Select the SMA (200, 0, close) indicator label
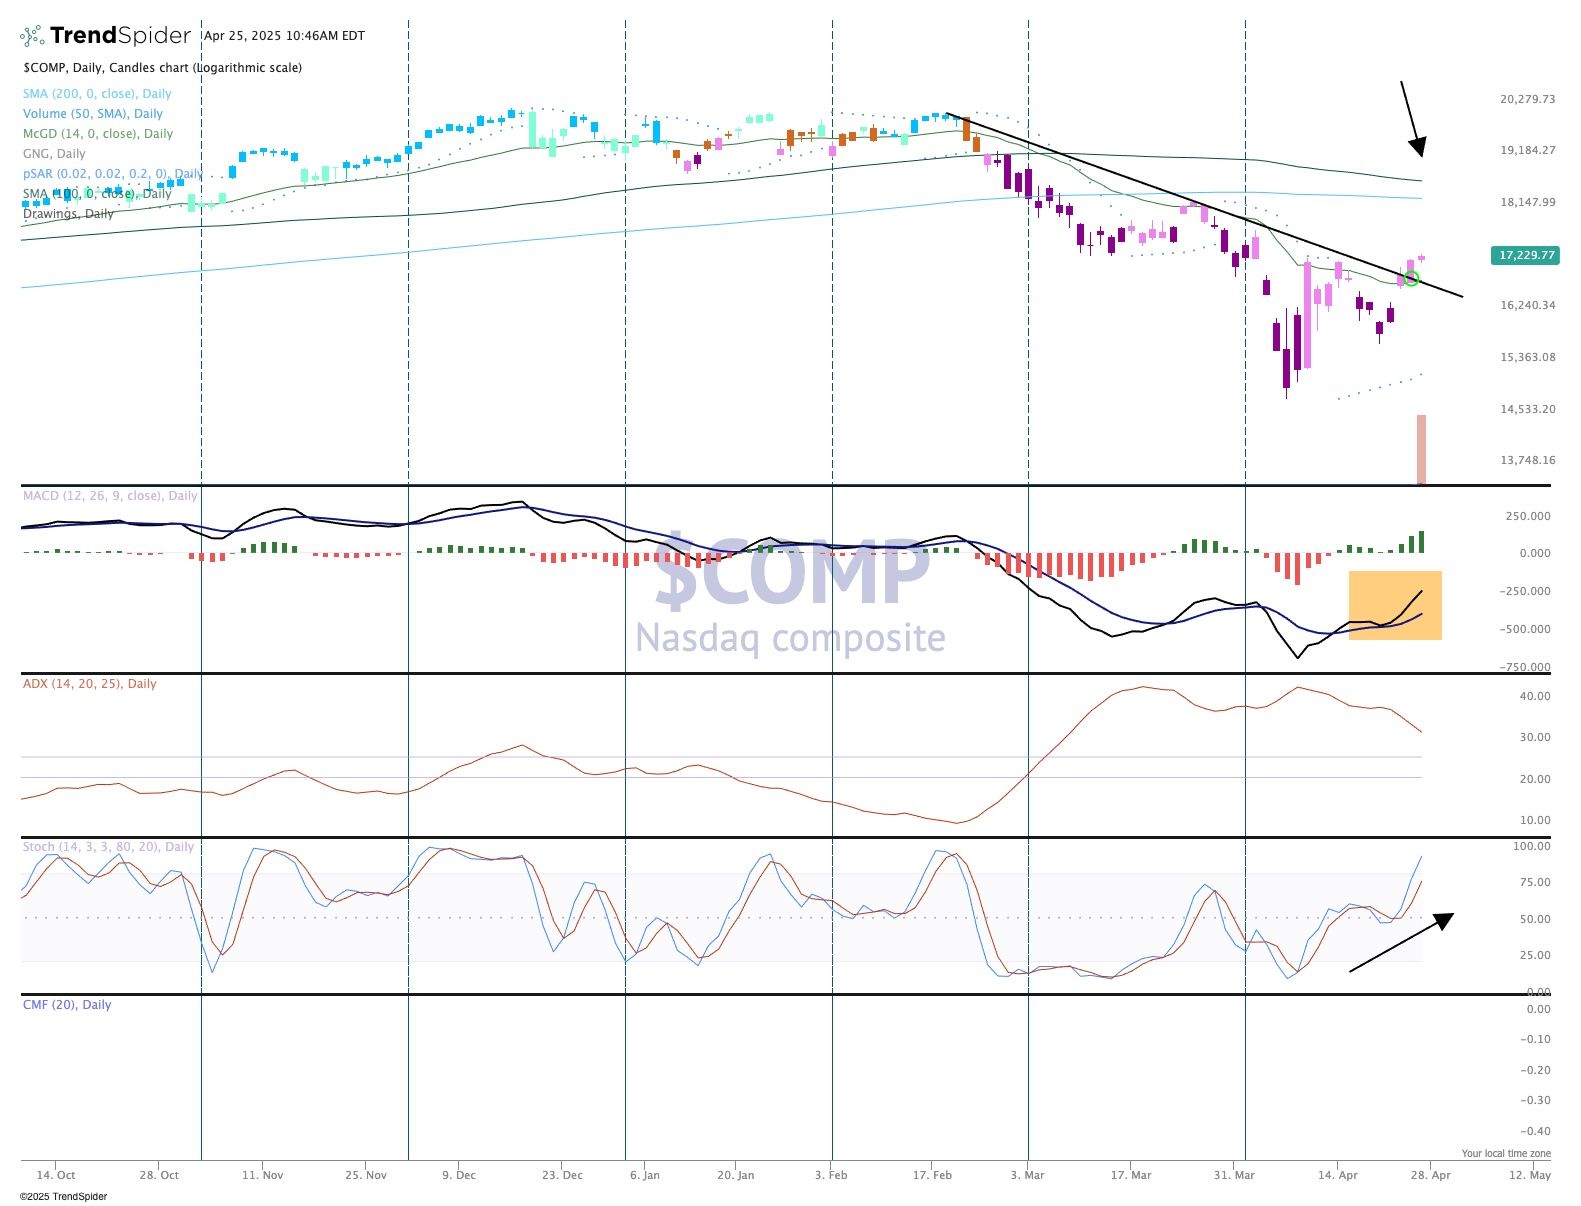 tap(97, 94)
